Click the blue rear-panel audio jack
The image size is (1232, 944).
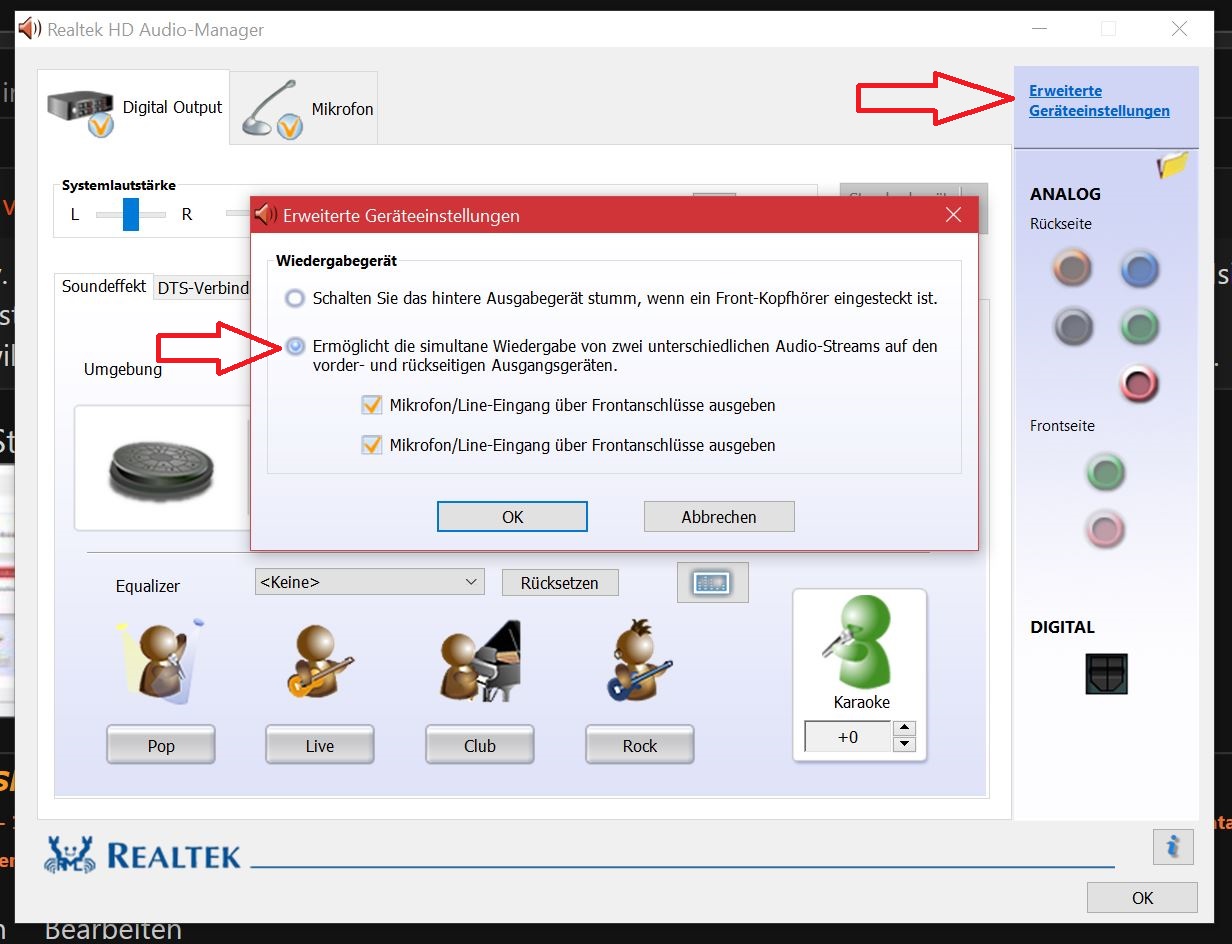pyautogui.click(x=1139, y=268)
